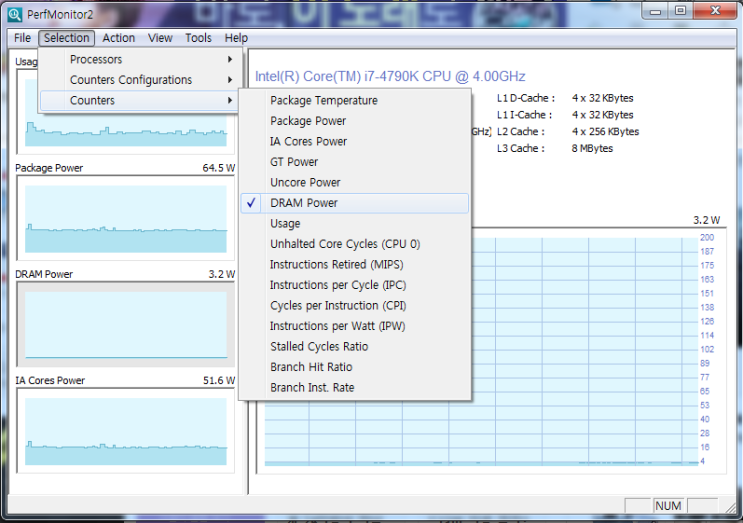Image resolution: width=743 pixels, height=523 pixels.
Task: Click the 51.6 W IA Cores value
Action: (218, 380)
